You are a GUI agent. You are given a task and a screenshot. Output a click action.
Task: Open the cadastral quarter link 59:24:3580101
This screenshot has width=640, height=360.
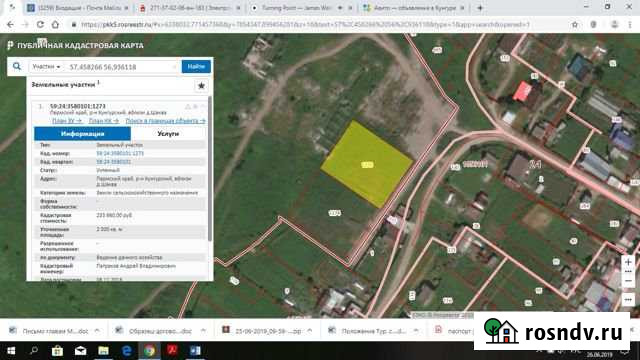point(113,162)
